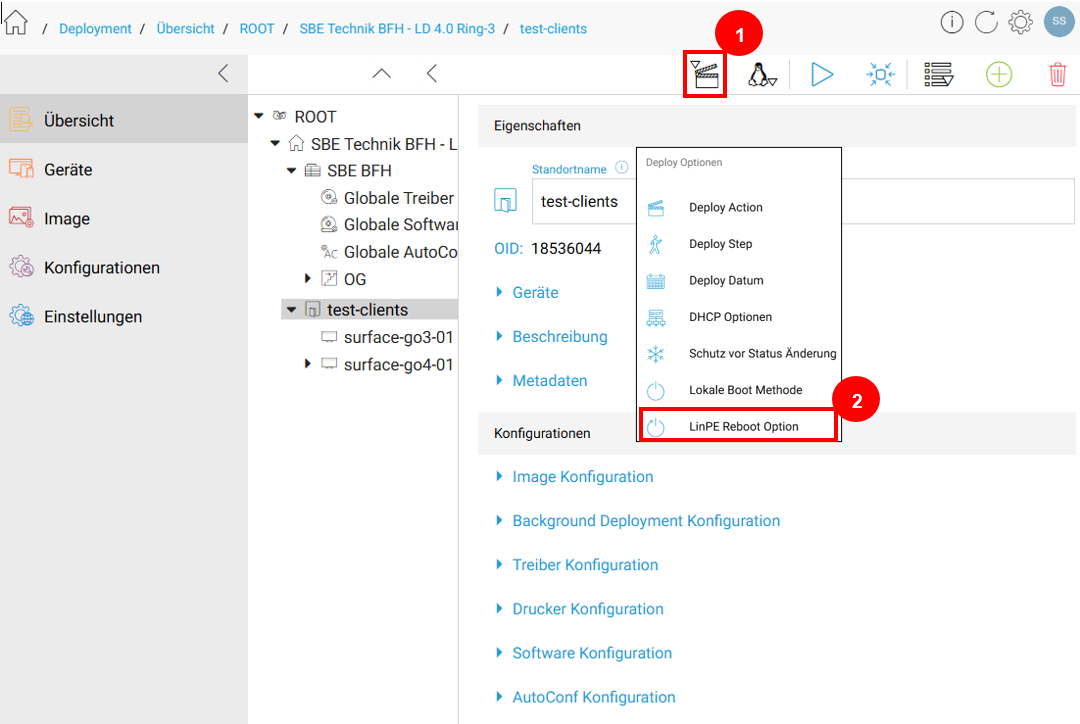1080x724 pixels.
Task: Open SBE Technik BFH - LD 4.0 Ring-3 breadcrumb
Action: coord(397,29)
